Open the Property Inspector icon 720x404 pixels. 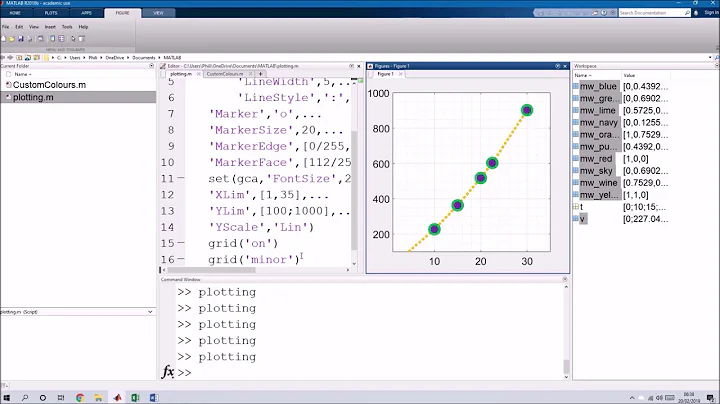click(x=82, y=39)
